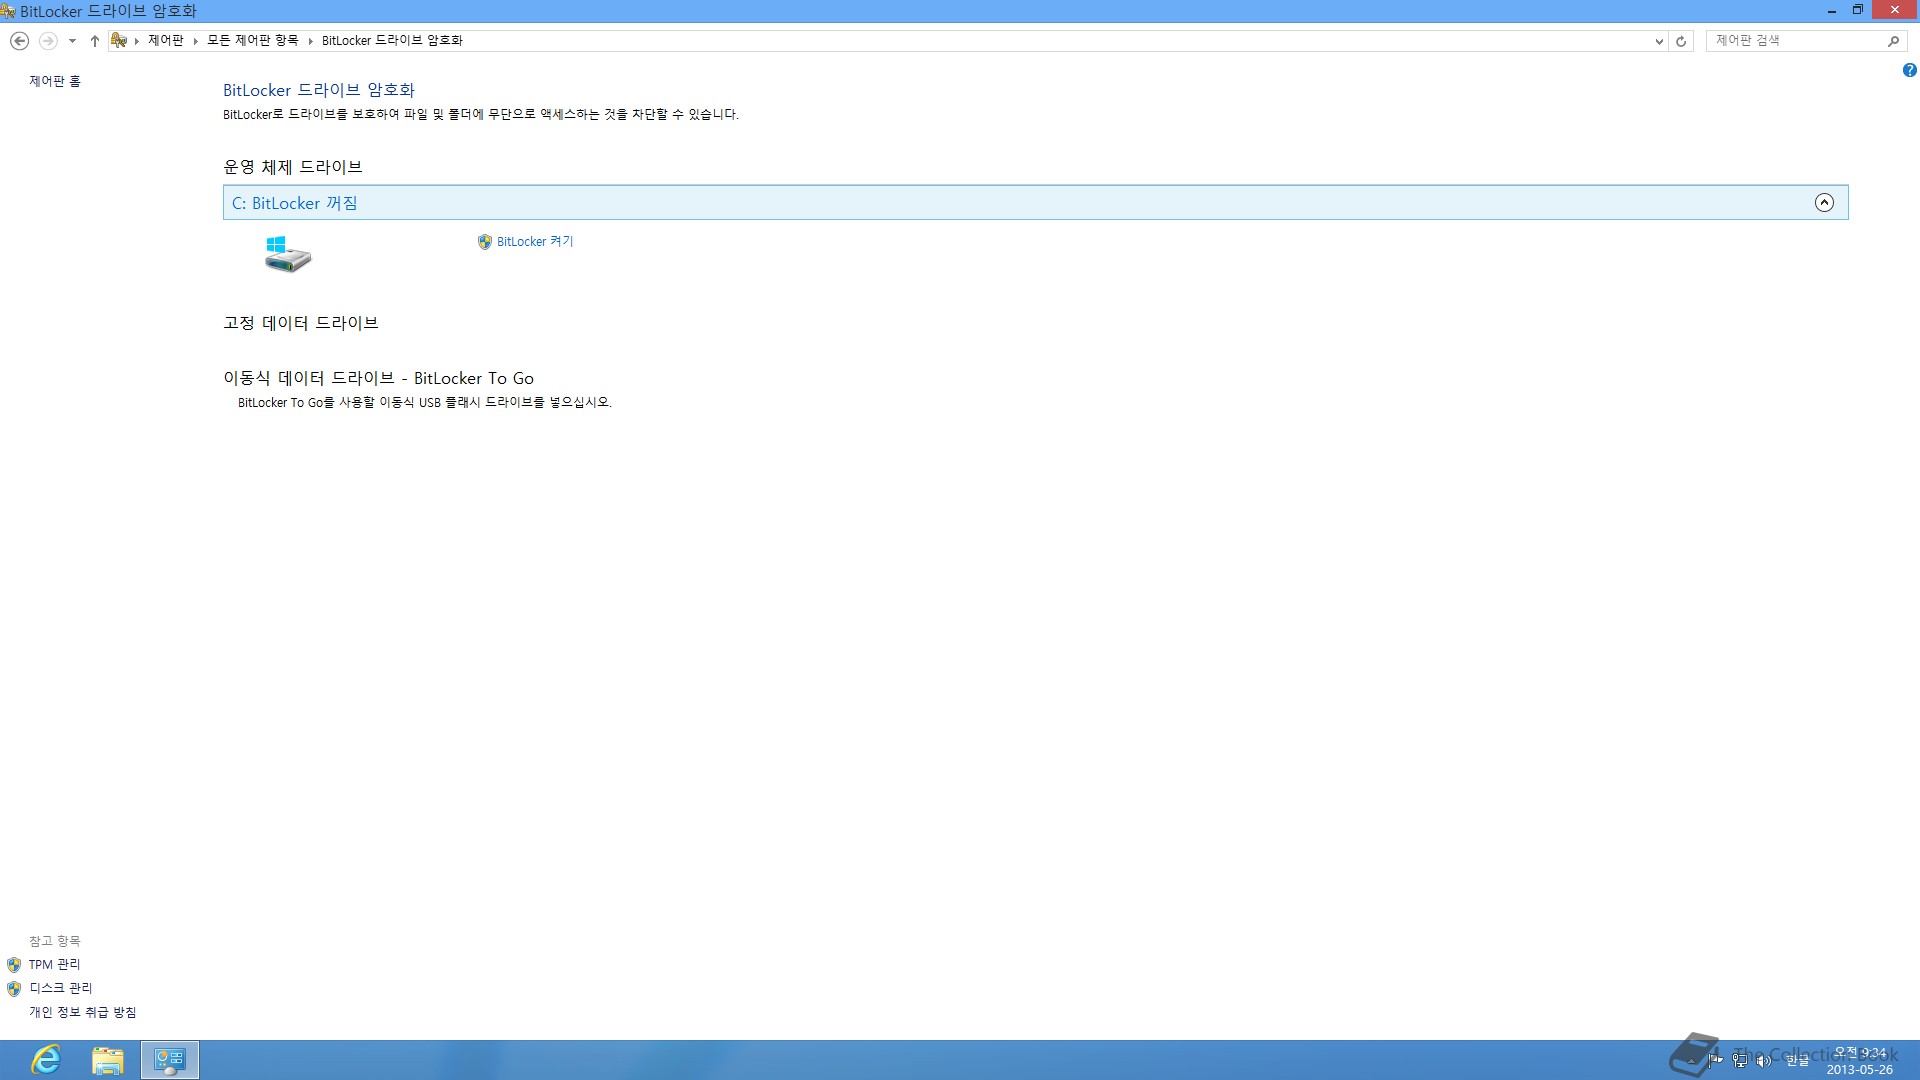Screen dimensions: 1920x1080
Task: Click the shield icon beside BitLocker 켜기
Action: point(485,241)
